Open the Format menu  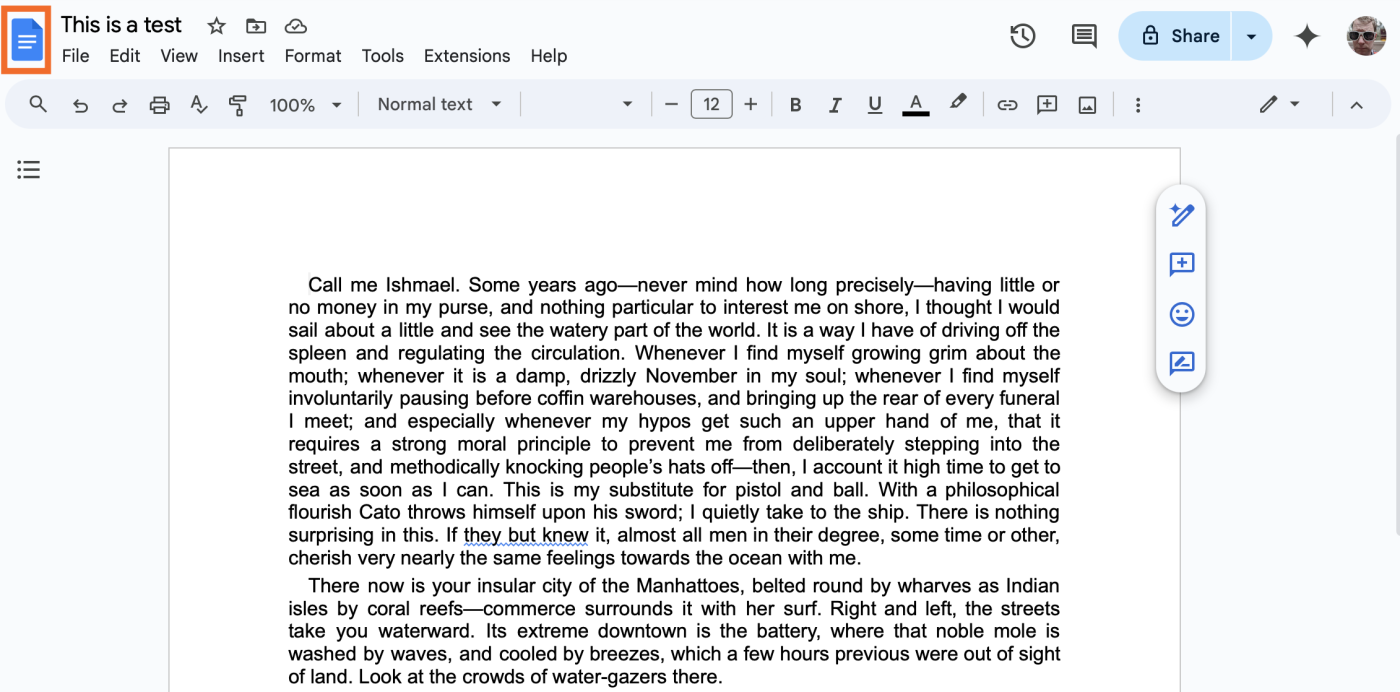tap(313, 56)
